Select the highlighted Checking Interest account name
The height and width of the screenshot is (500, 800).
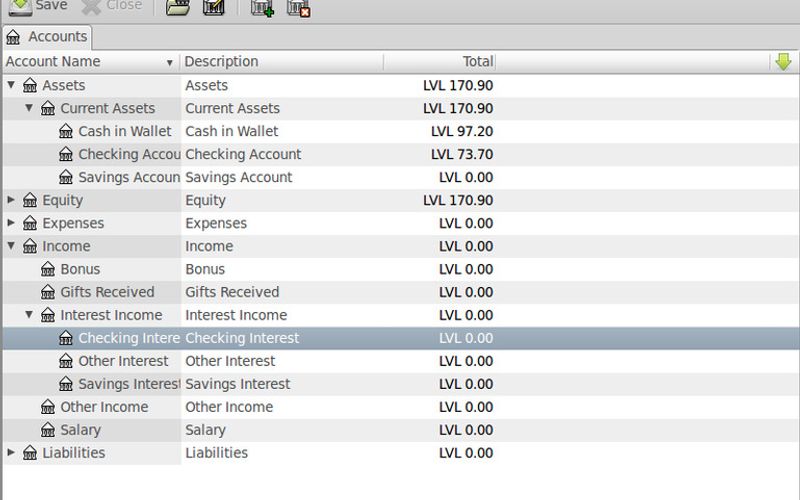point(129,338)
